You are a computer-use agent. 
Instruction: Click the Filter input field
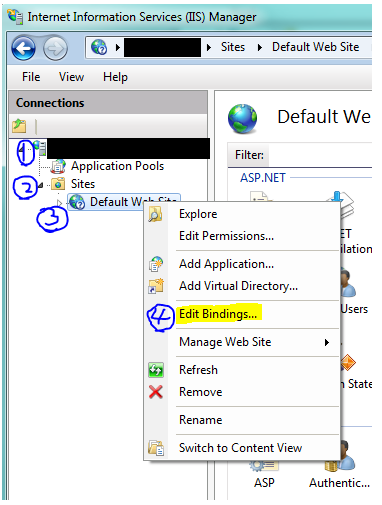[x=320, y=155]
